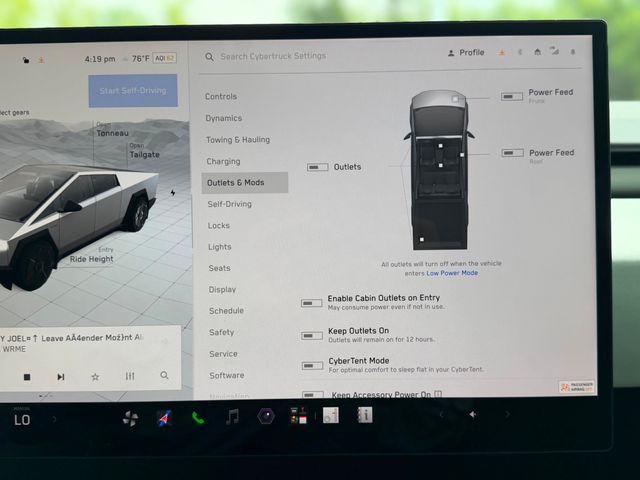Open the Dynamics settings section

pyautogui.click(x=224, y=118)
